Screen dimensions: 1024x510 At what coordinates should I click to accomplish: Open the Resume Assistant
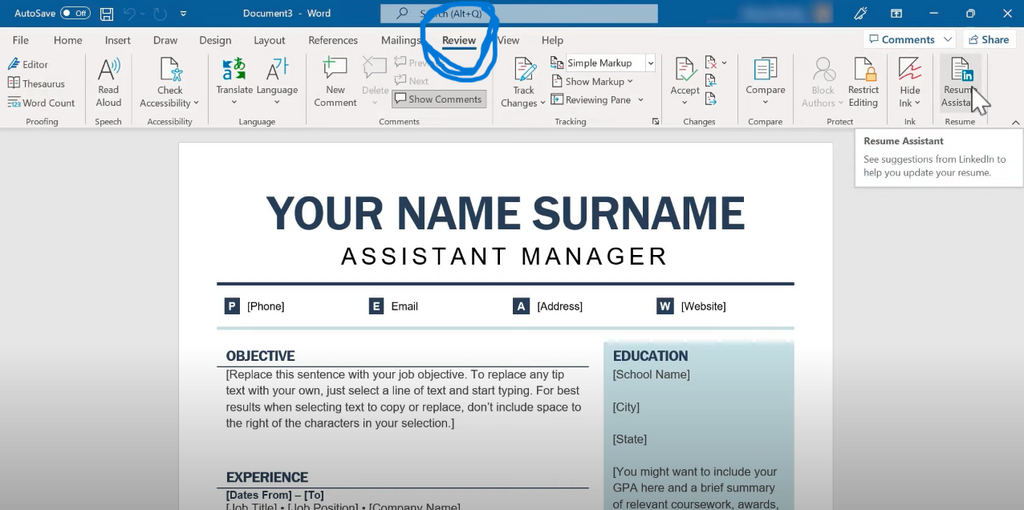pos(959,81)
